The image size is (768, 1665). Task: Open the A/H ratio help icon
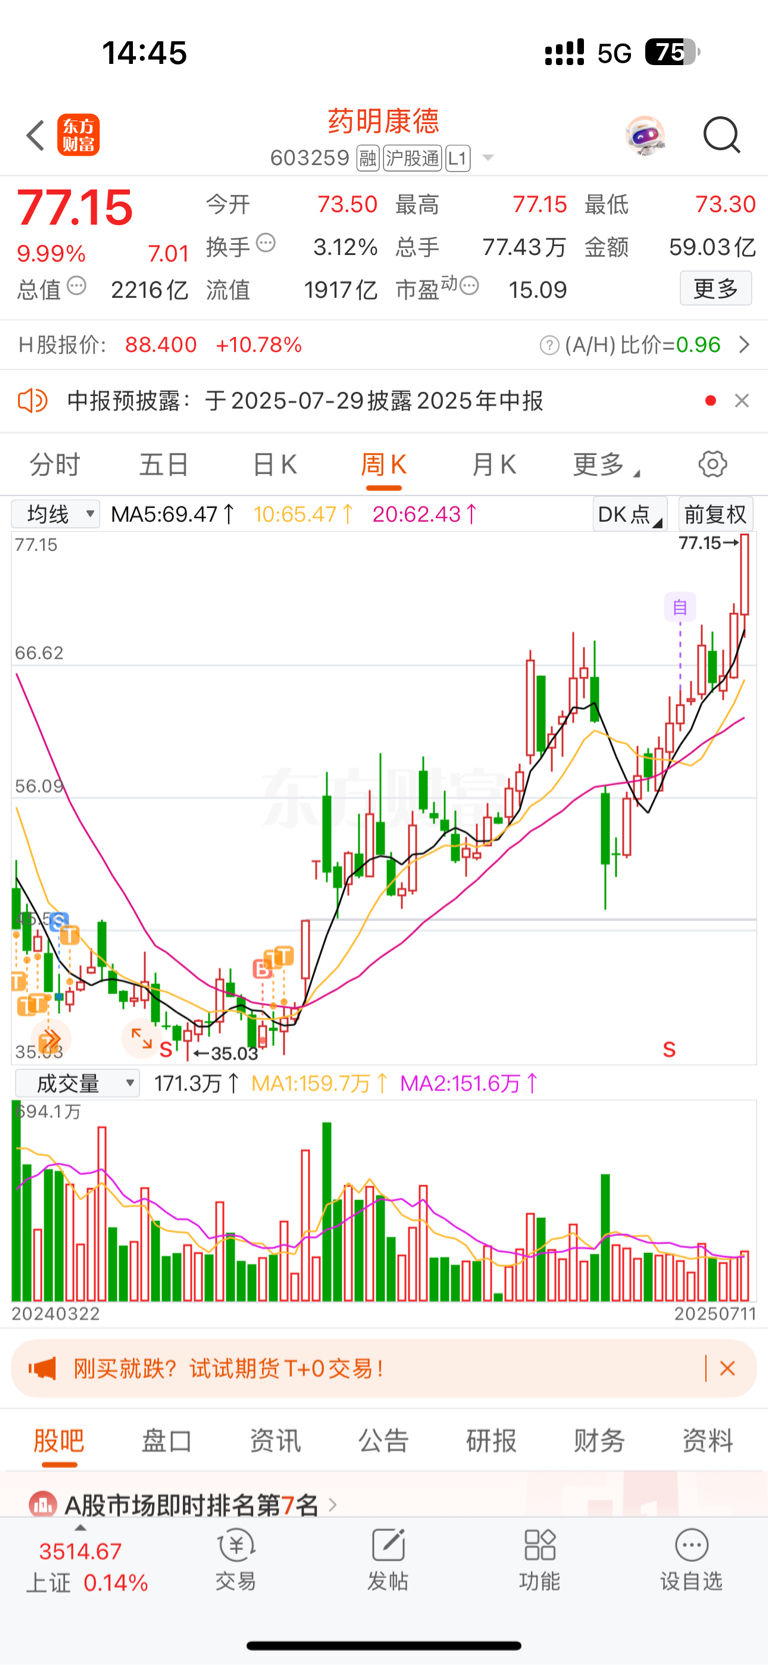click(549, 345)
